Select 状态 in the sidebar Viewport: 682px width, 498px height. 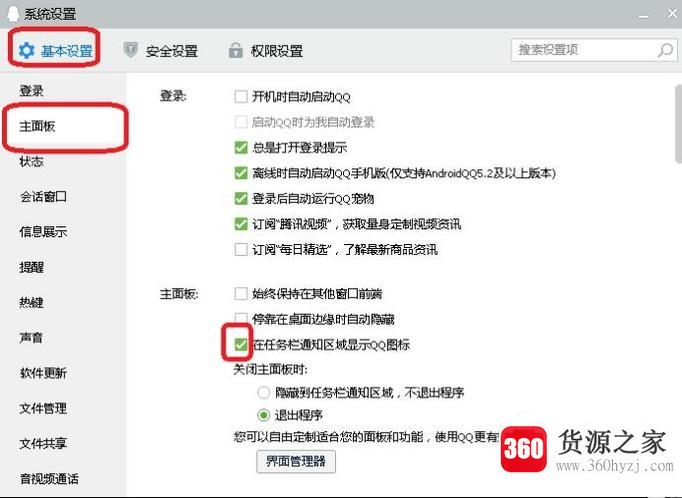tap(31, 161)
